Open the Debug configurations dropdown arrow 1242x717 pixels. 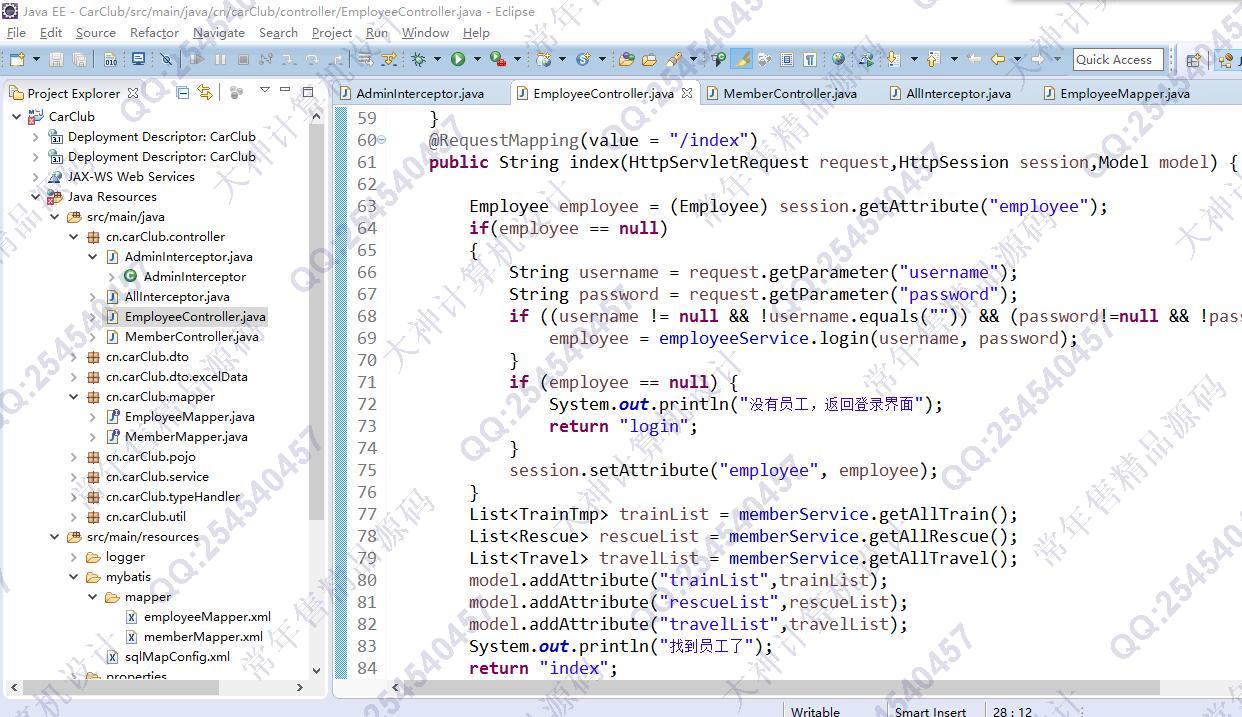coord(438,59)
